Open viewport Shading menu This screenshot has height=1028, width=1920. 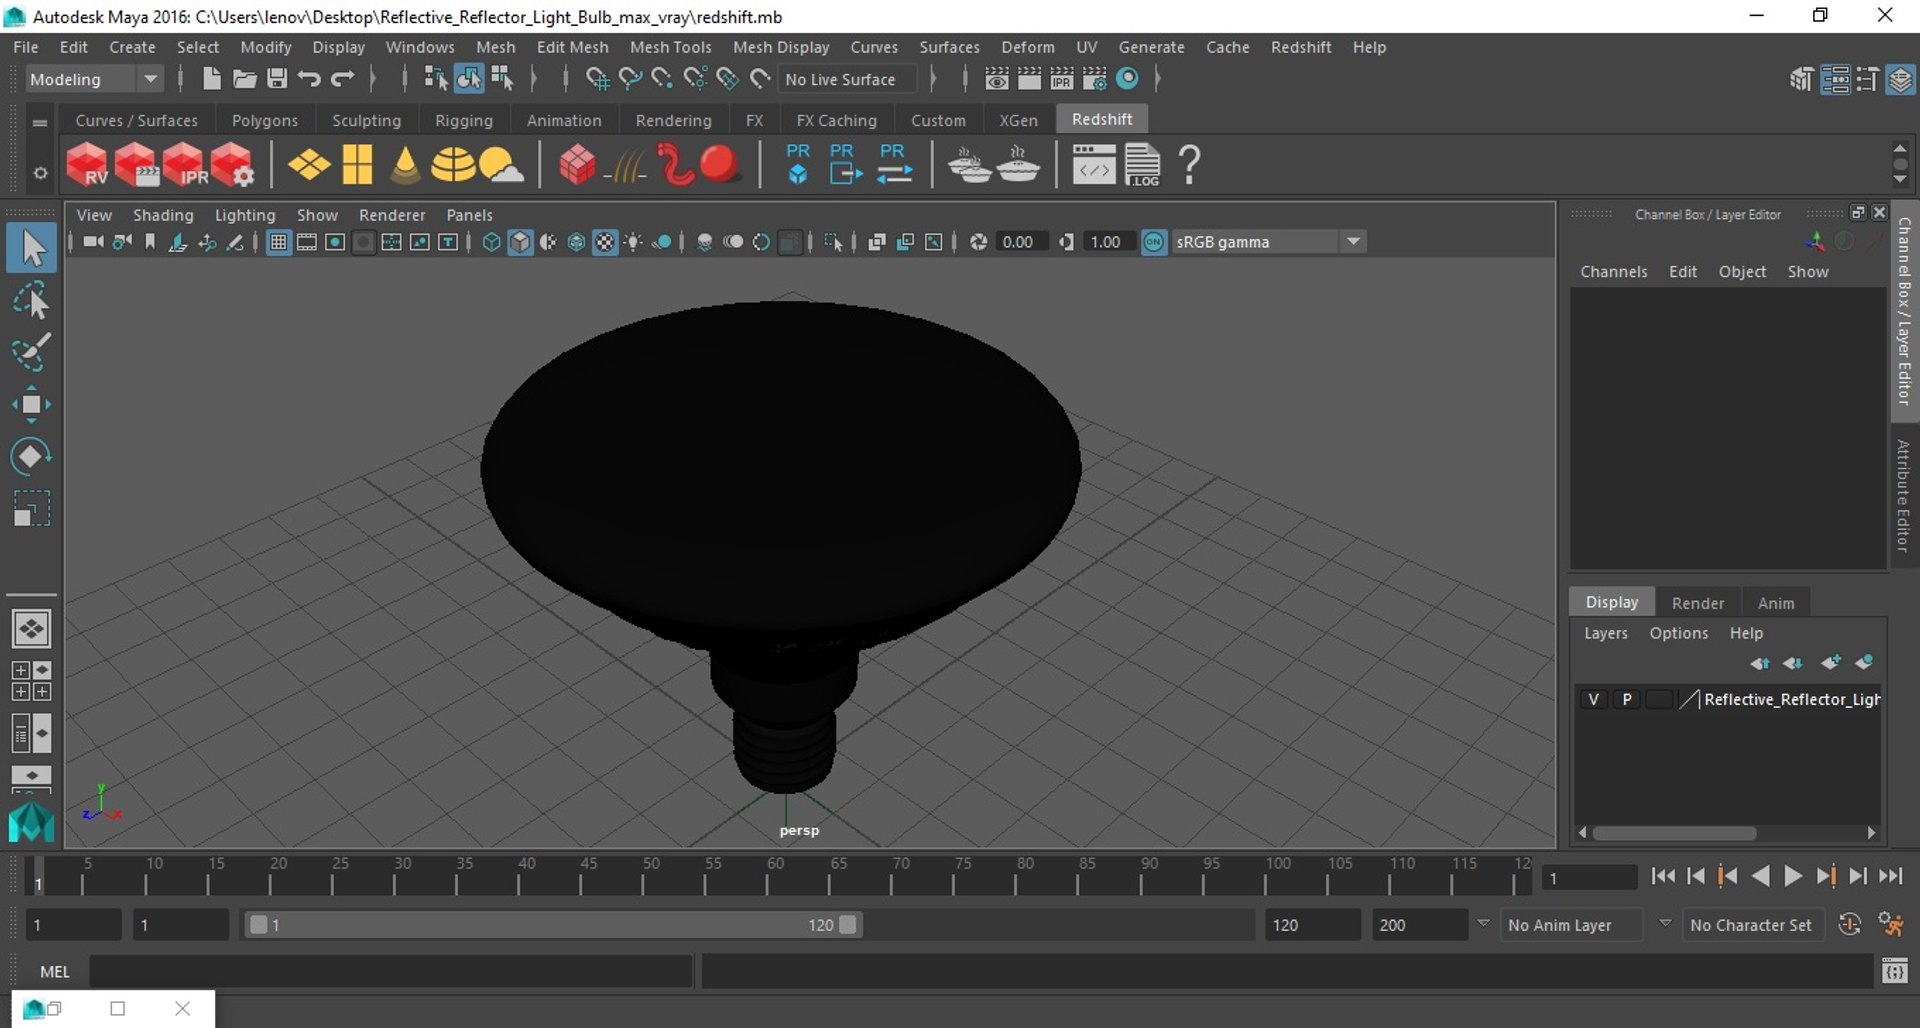click(163, 215)
